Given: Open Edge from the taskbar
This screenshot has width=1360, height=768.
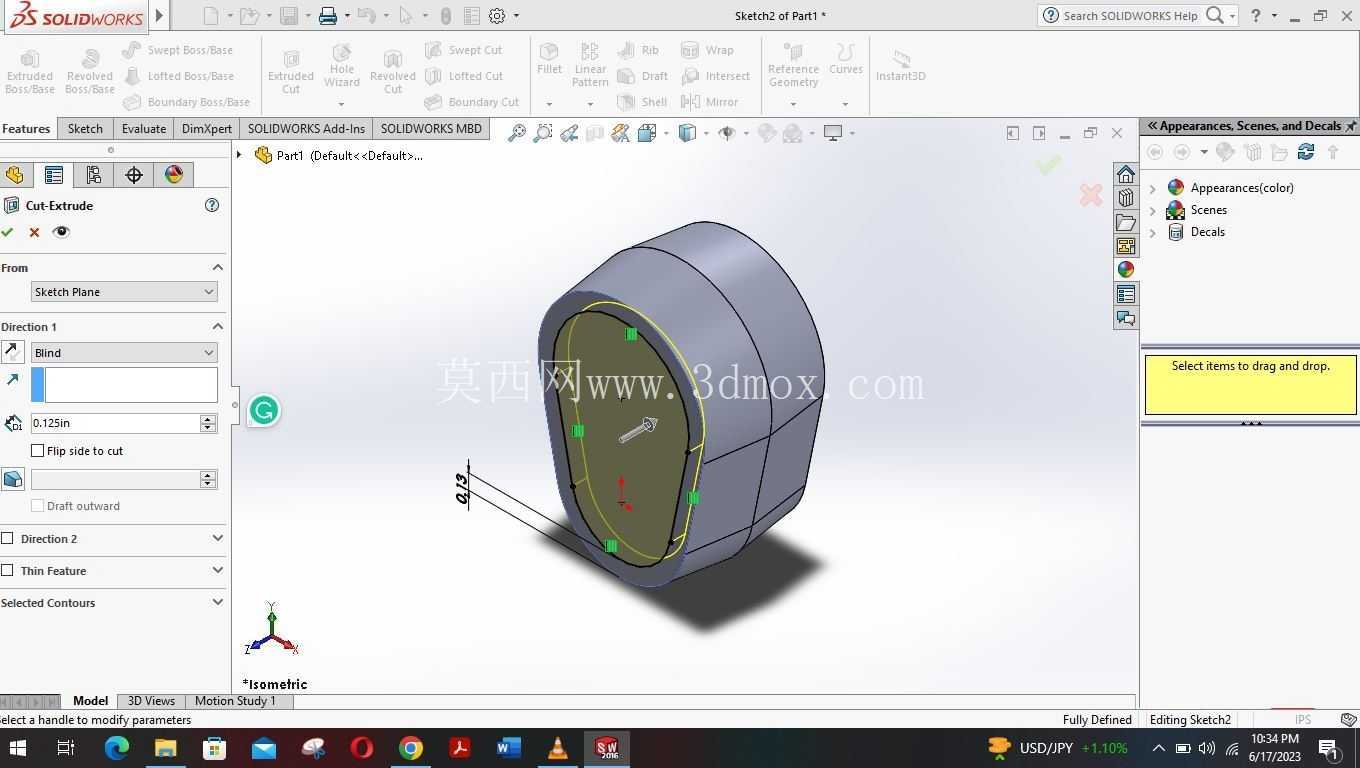Looking at the screenshot, I should click(x=117, y=748).
